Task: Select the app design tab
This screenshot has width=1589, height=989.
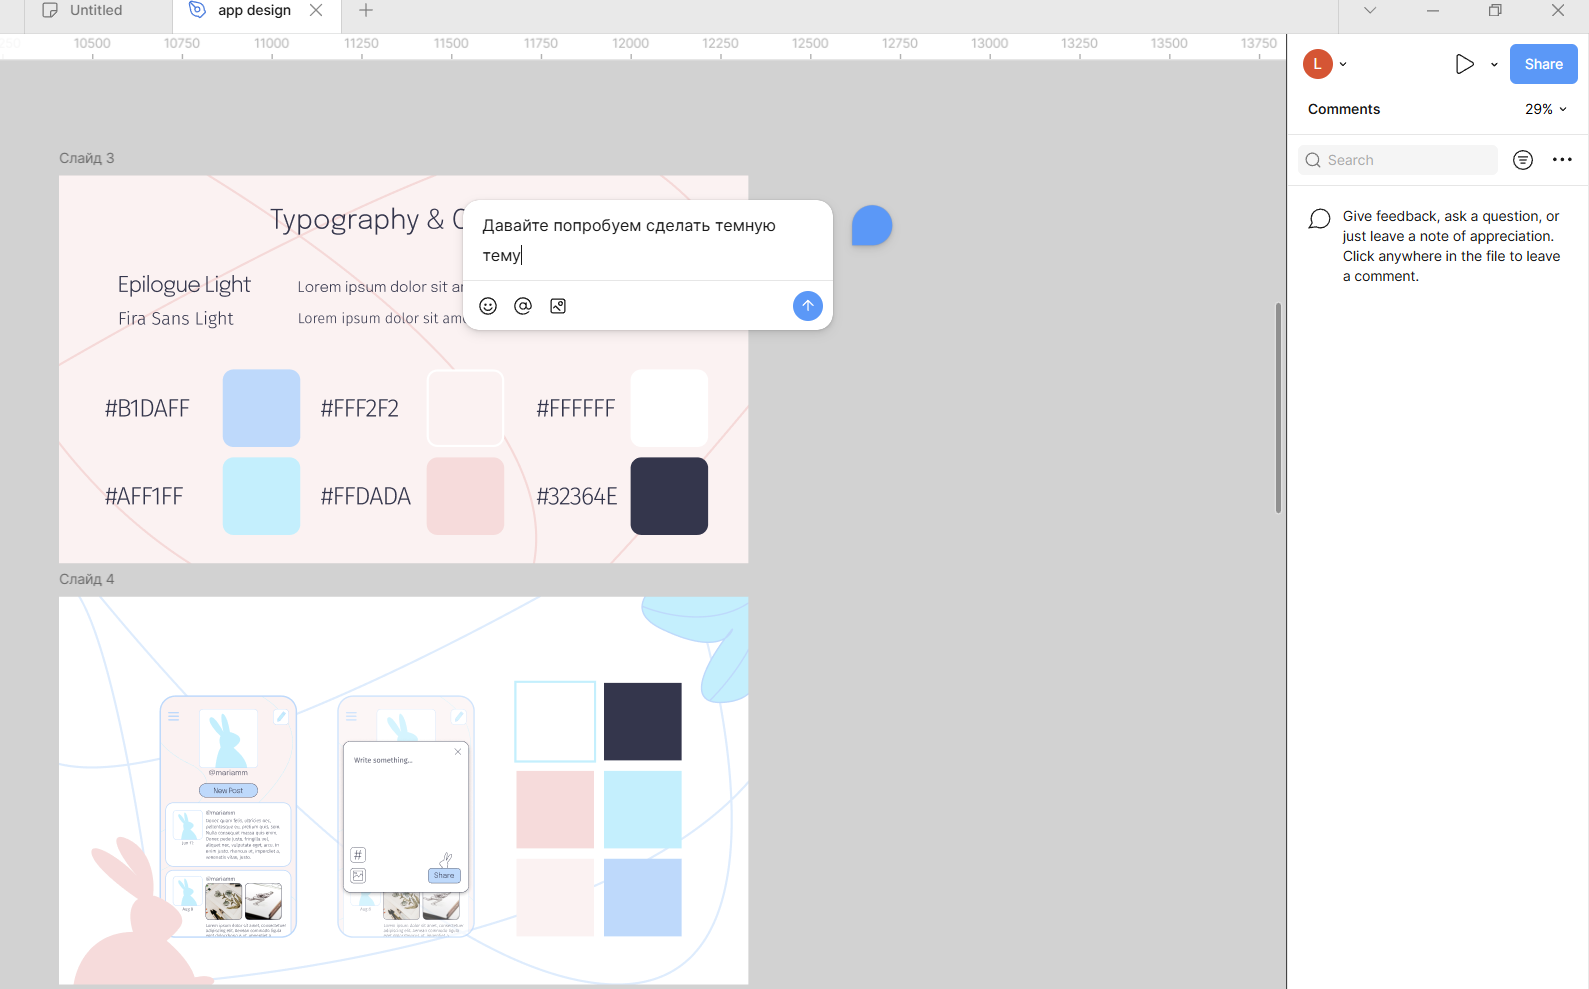Action: click(x=254, y=10)
